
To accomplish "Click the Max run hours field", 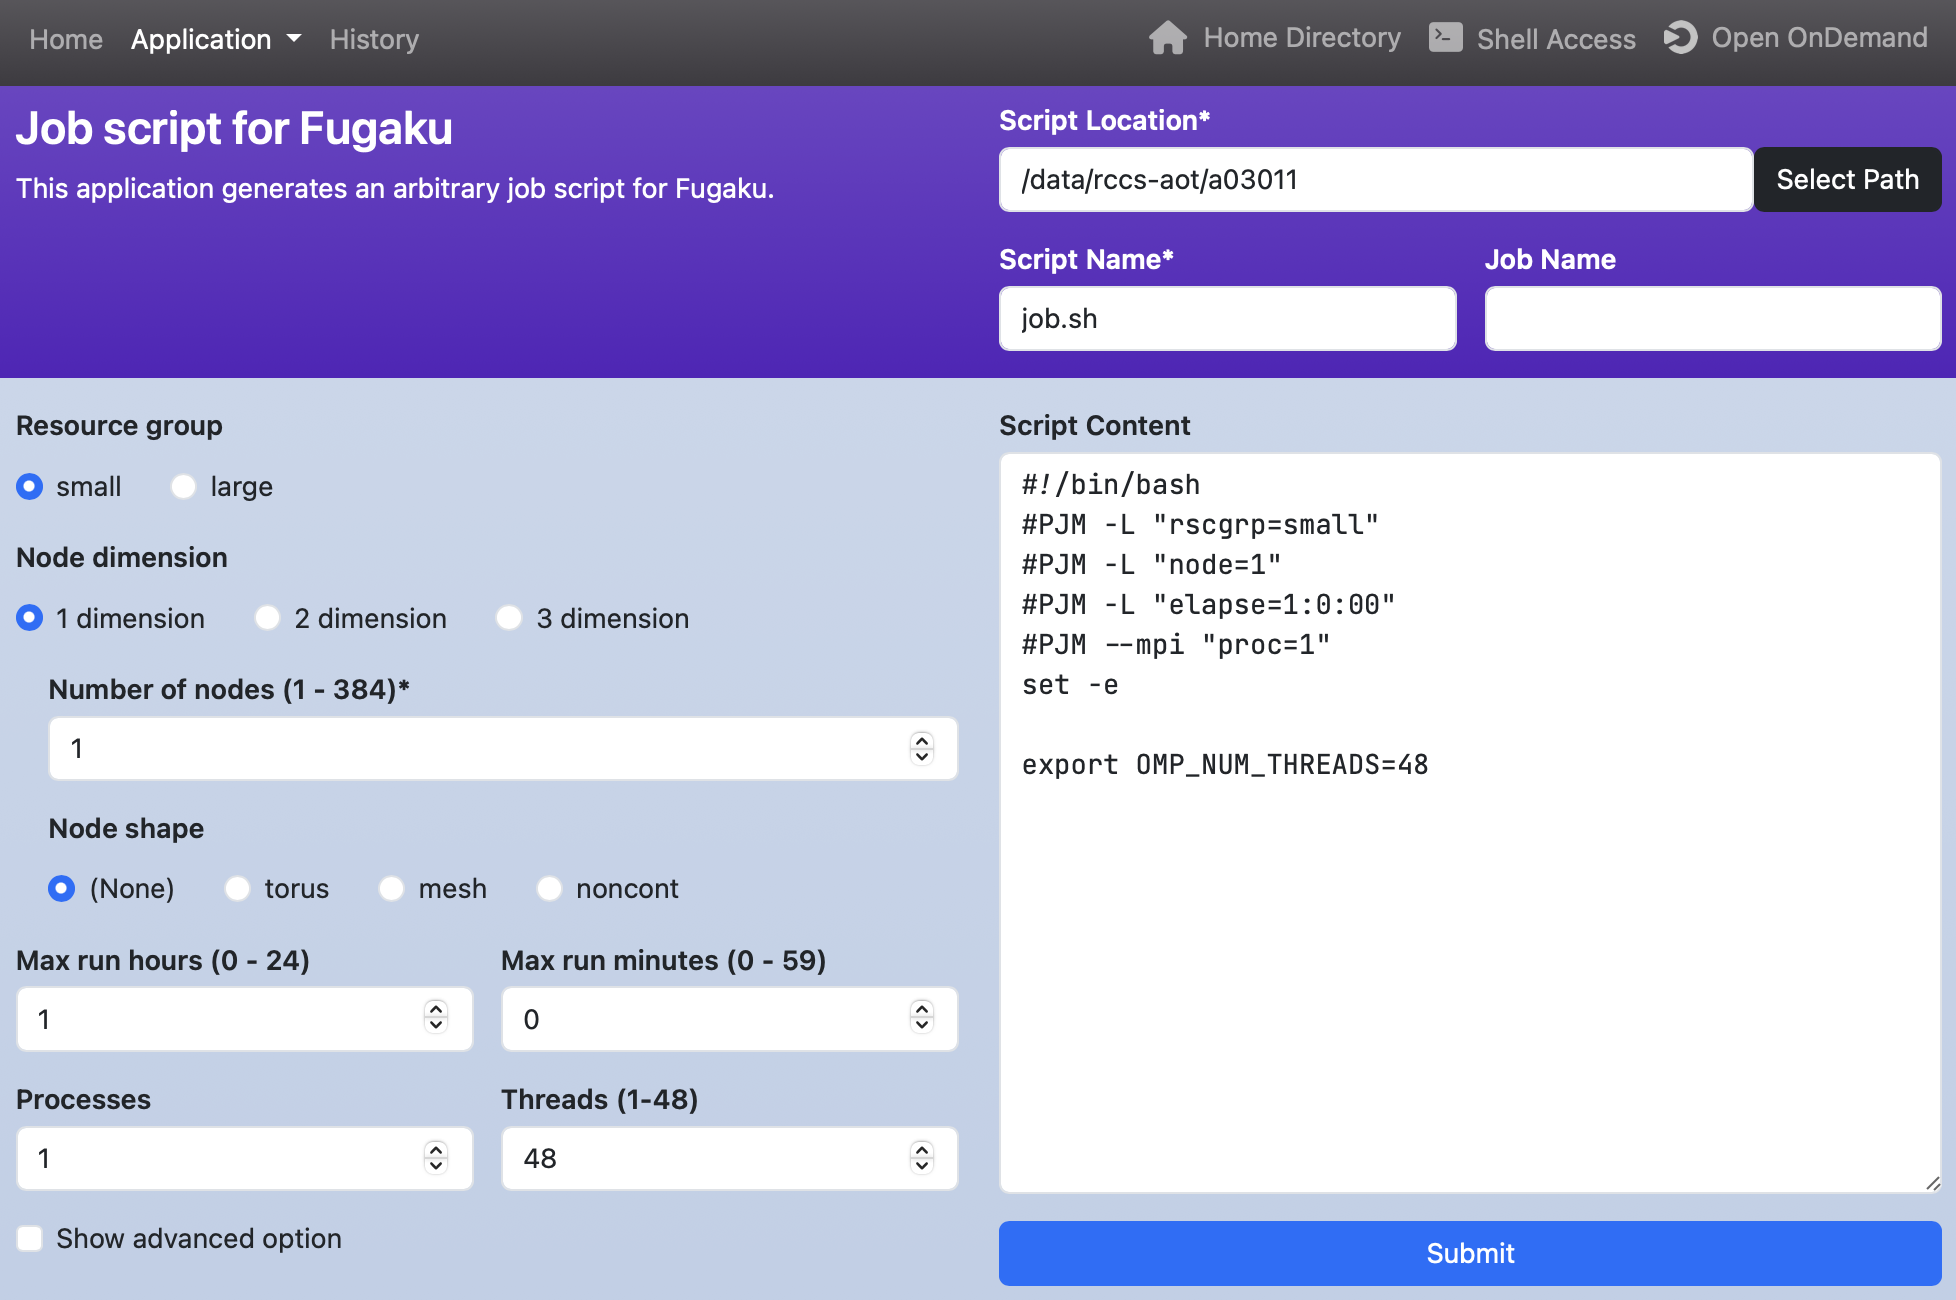I will (x=245, y=1019).
